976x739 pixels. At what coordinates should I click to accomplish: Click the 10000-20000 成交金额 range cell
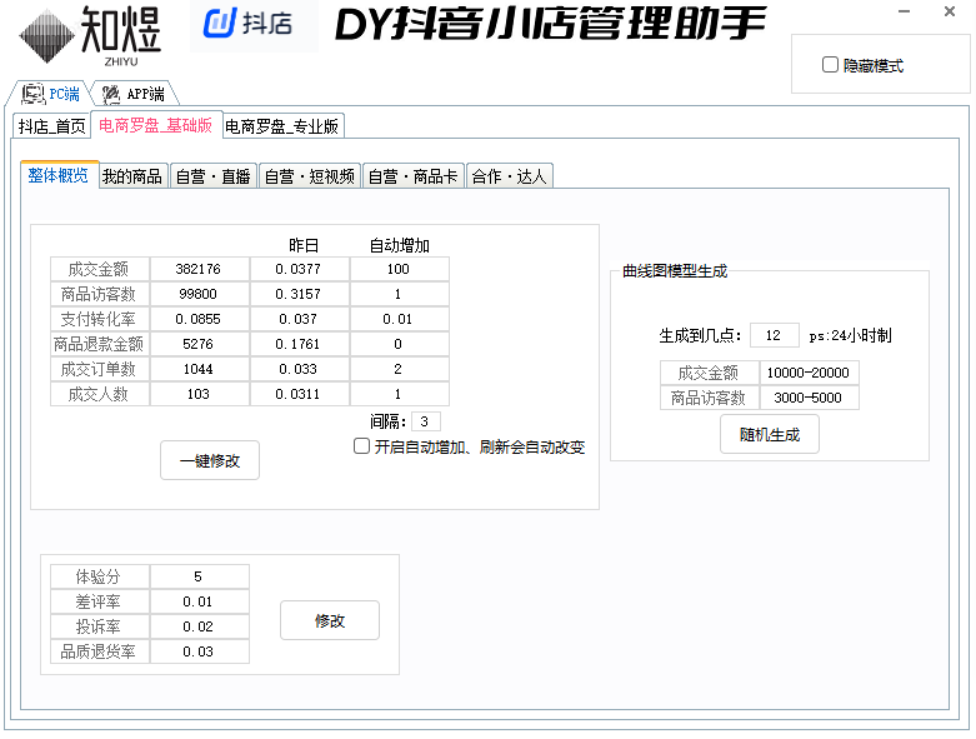809,372
